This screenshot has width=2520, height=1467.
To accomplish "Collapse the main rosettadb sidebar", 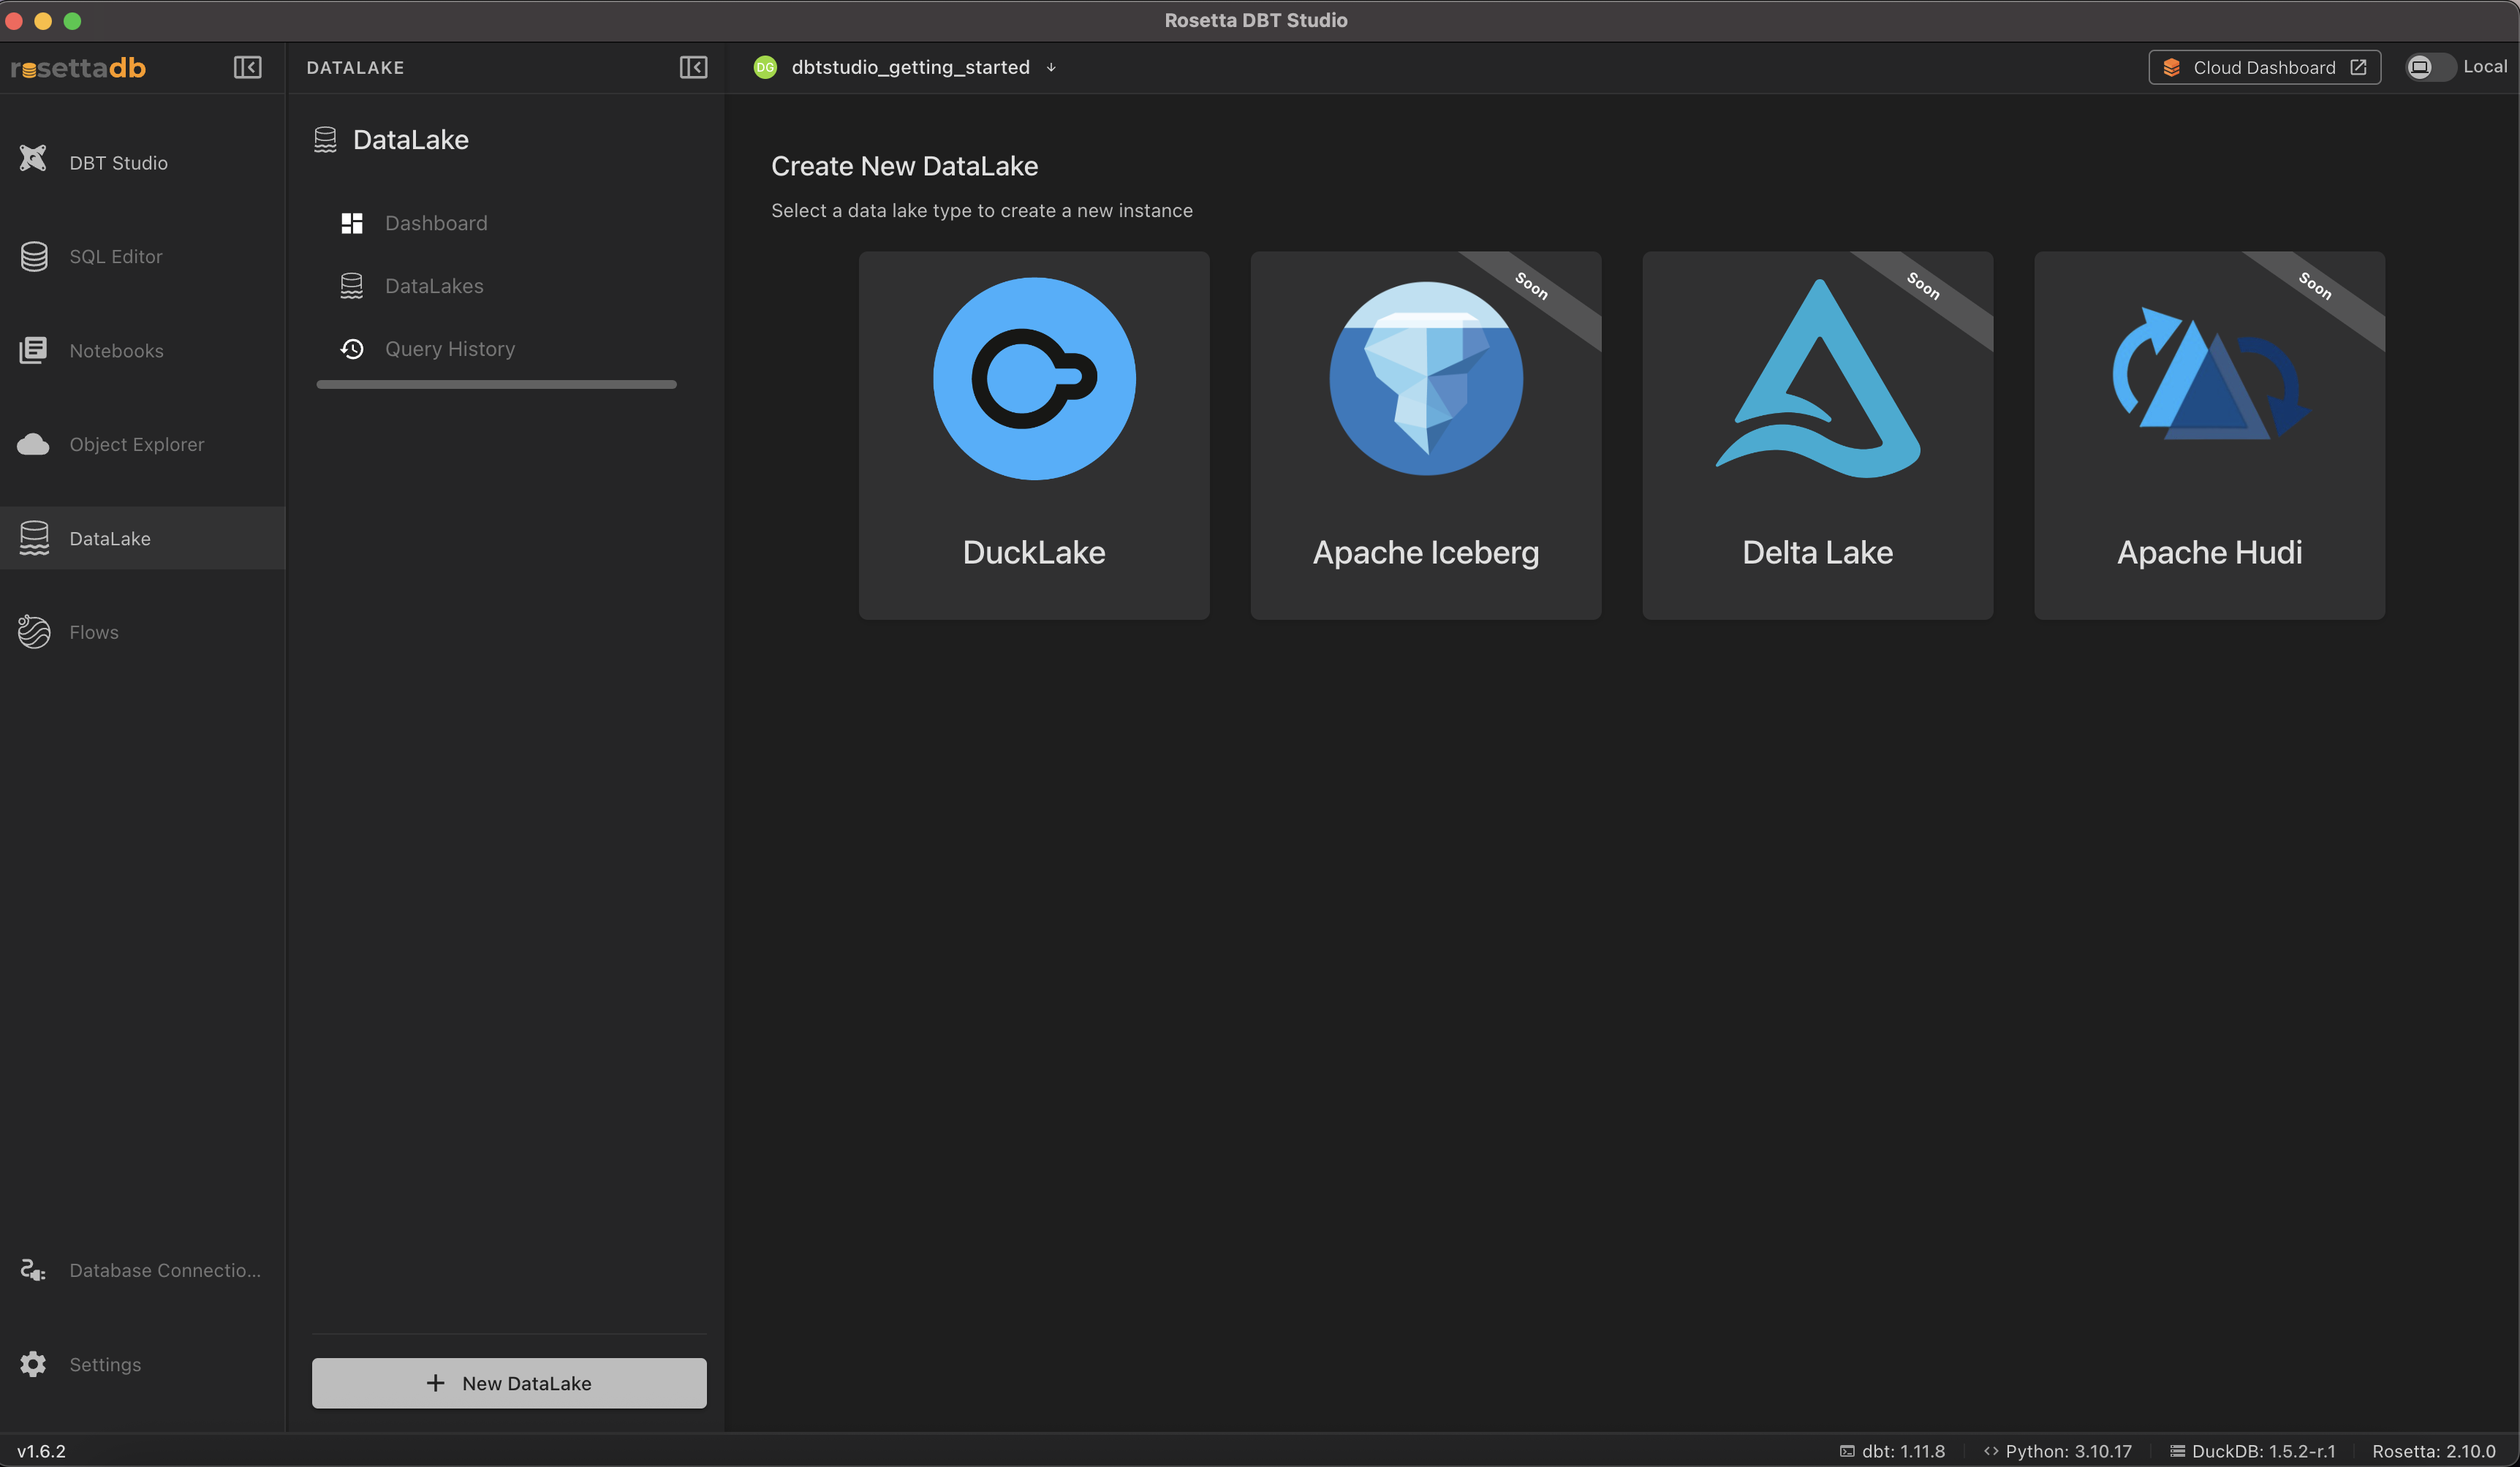I will [247, 67].
